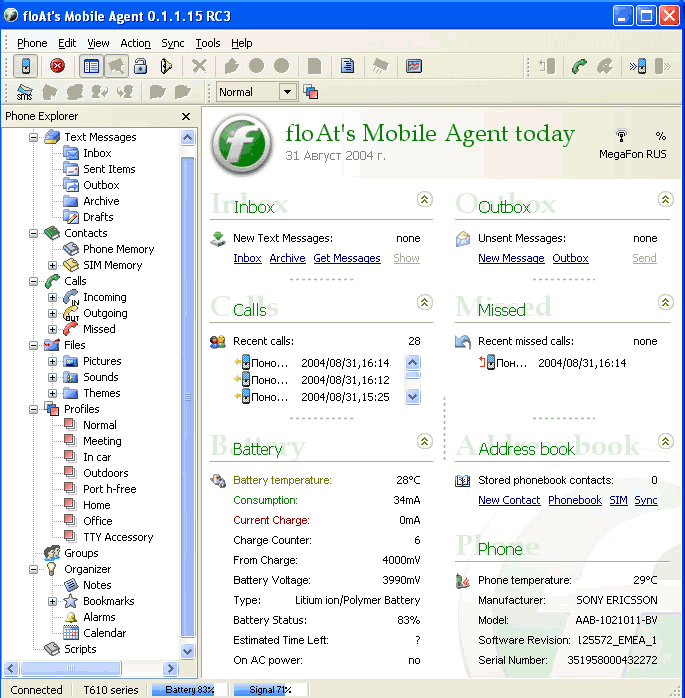Select the Alarms item in tree
This screenshot has height=698, width=685.
pyautogui.click(x=99, y=617)
